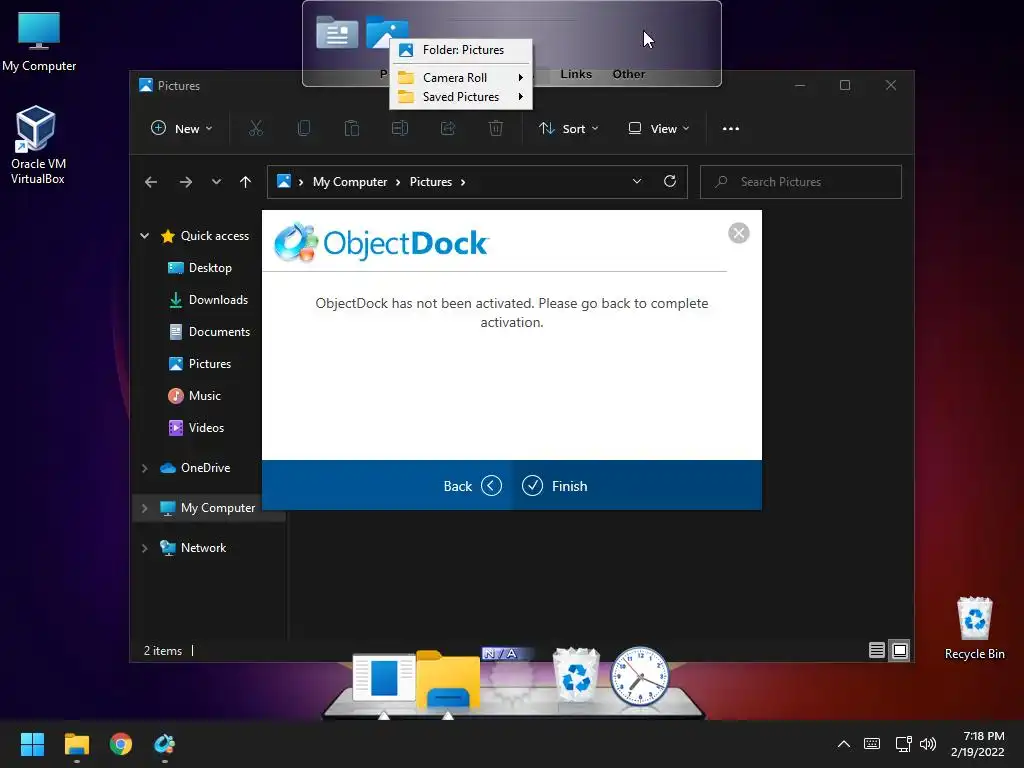Click the file explorer folder in the bottom dock
Viewport: 1024px width, 768px height.
448,680
